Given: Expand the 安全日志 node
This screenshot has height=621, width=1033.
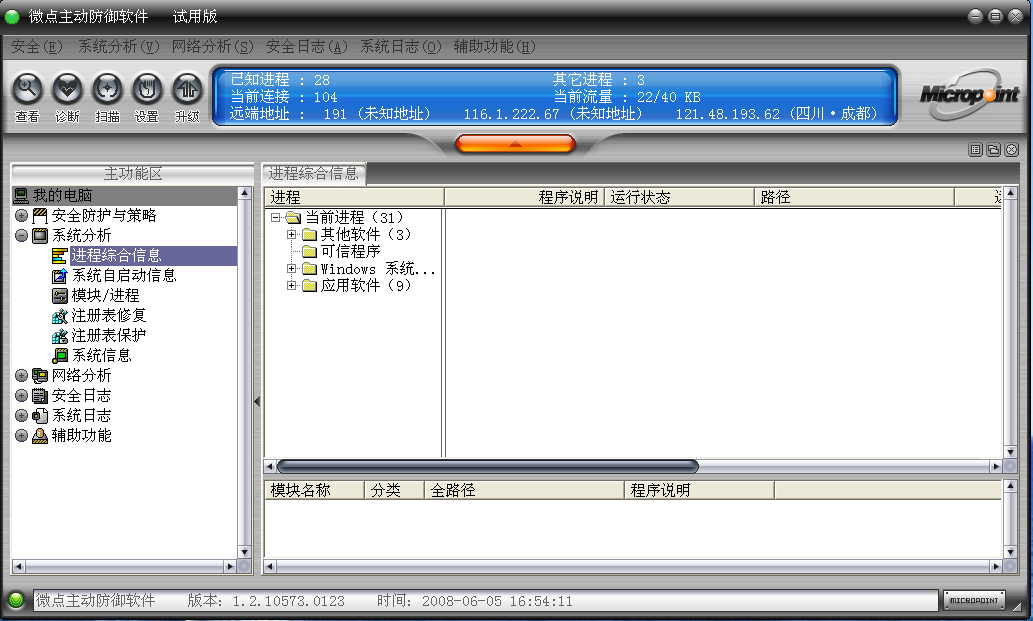Looking at the screenshot, I should coord(21,396).
